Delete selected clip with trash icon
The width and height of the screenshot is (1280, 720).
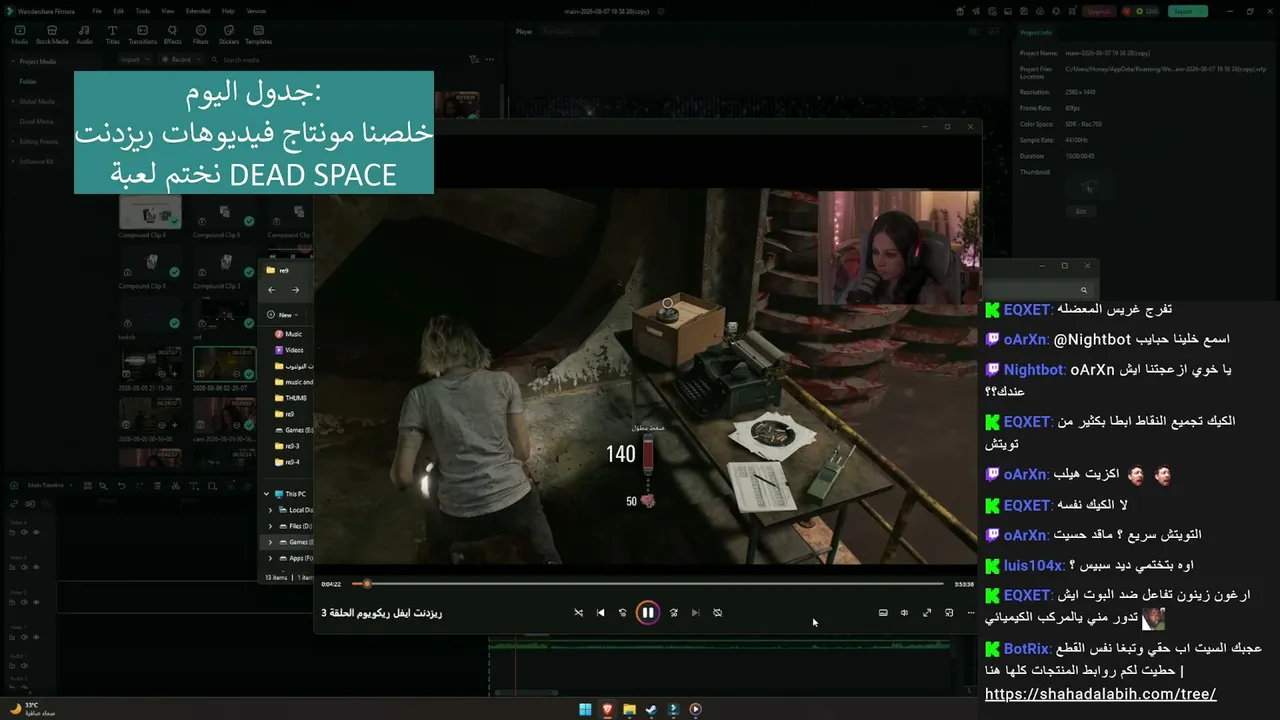click(x=158, y=486)
